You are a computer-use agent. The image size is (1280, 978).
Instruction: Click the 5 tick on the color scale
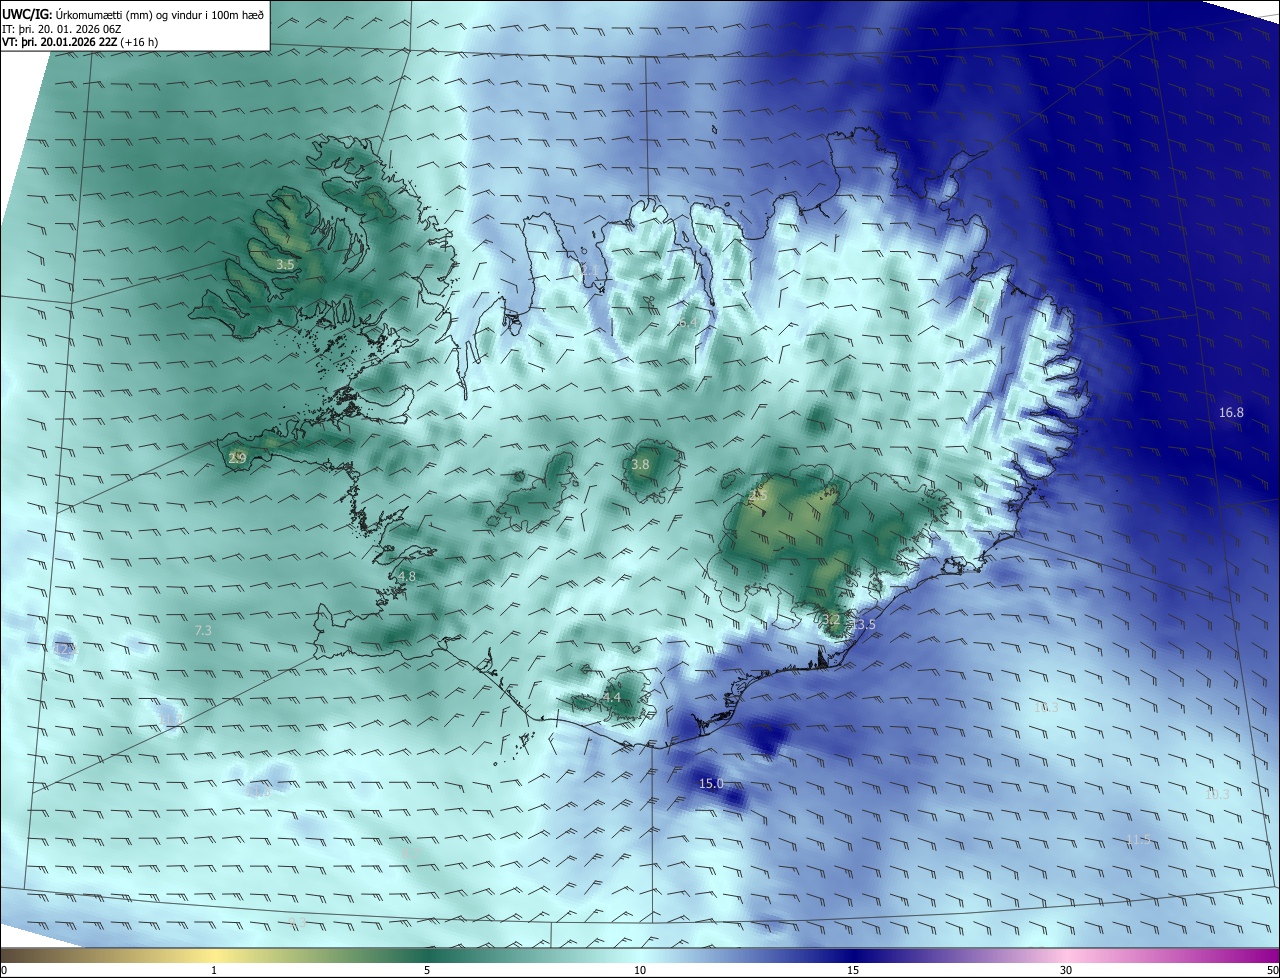pyautogui.click(x=427, y=970)
